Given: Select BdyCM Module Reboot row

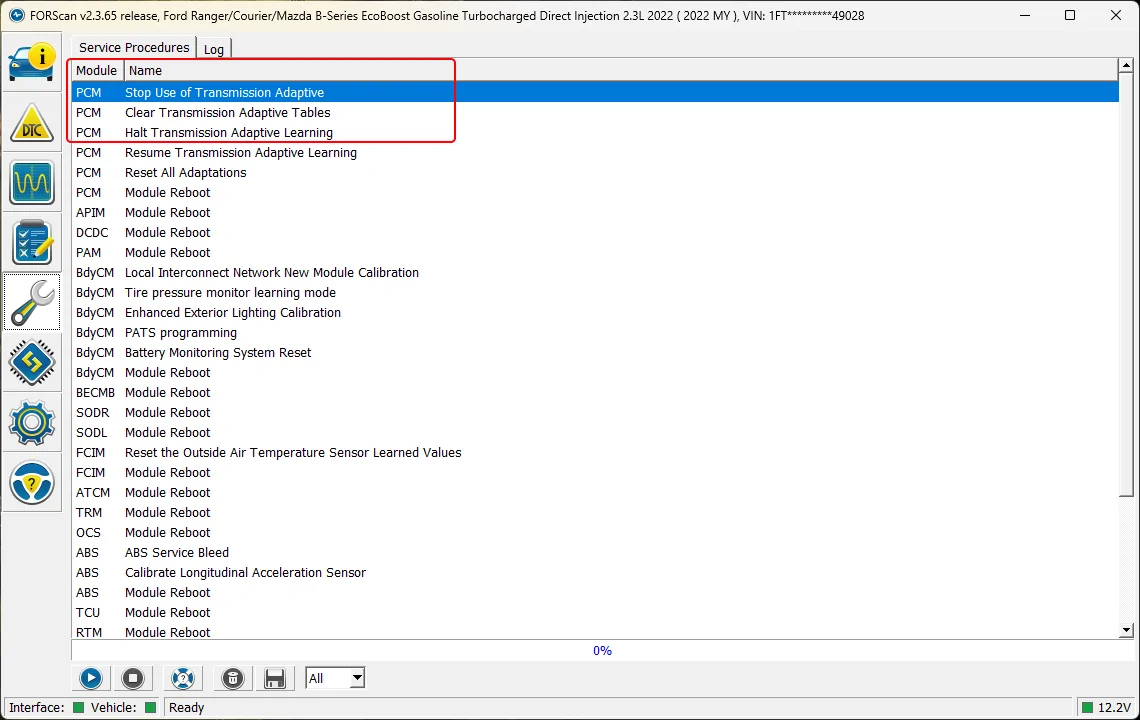Looking at the screenshot, I should coord(595,372).
